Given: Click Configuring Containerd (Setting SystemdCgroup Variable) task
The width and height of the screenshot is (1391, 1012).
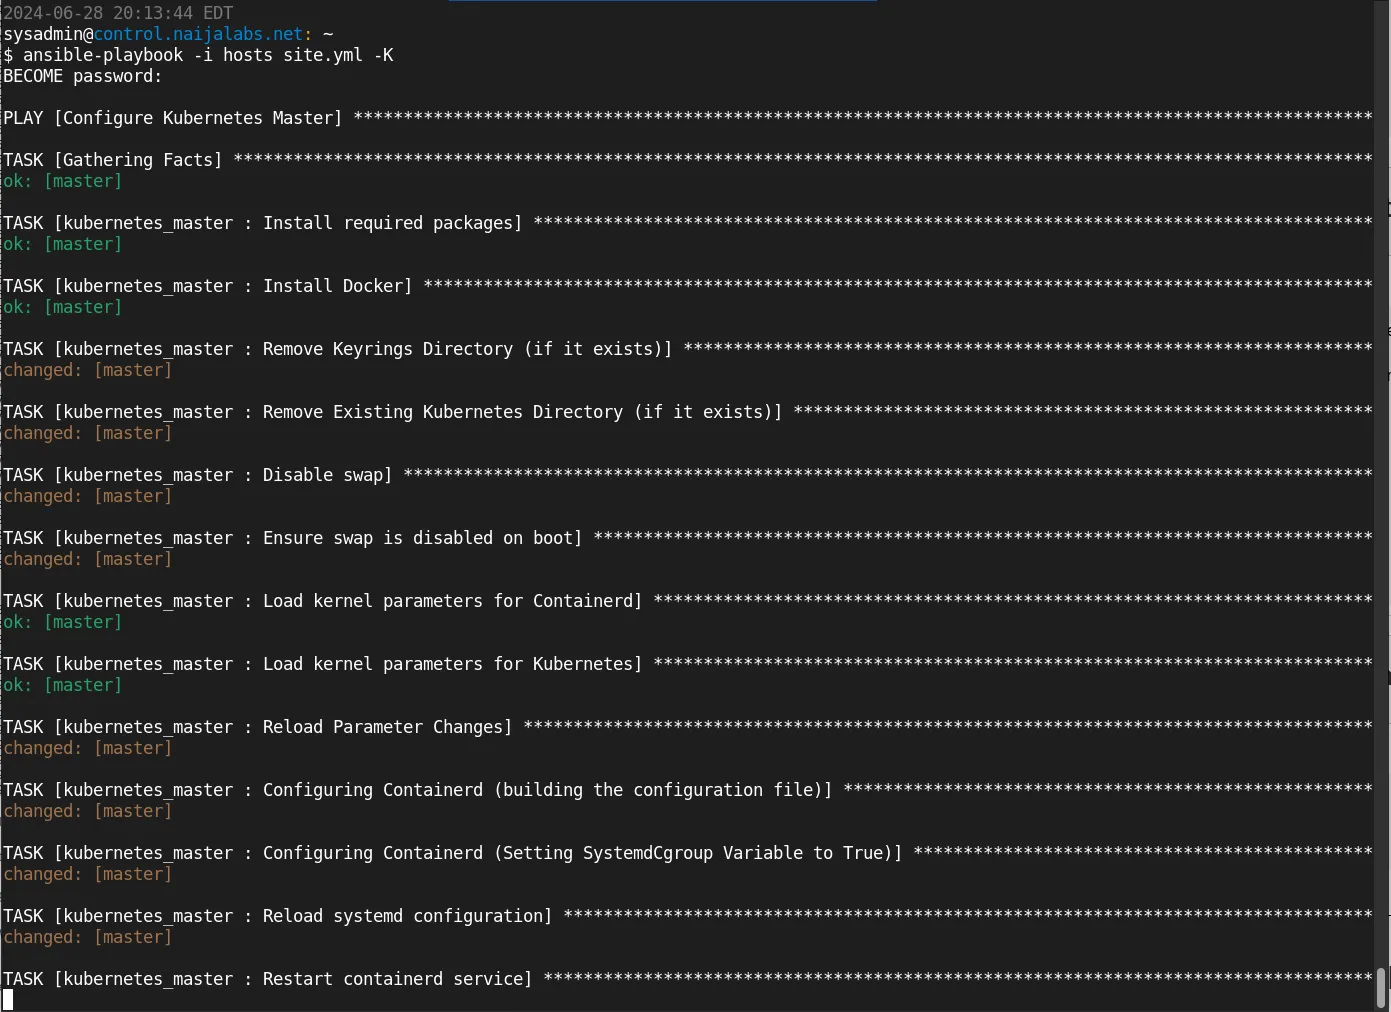Looking at the screenshot, I should [687, 853].
